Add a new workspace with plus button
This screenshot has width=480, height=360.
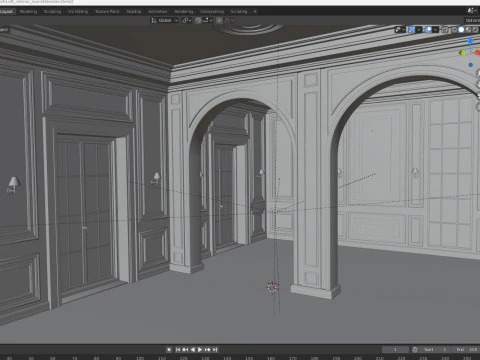[255, 11]
